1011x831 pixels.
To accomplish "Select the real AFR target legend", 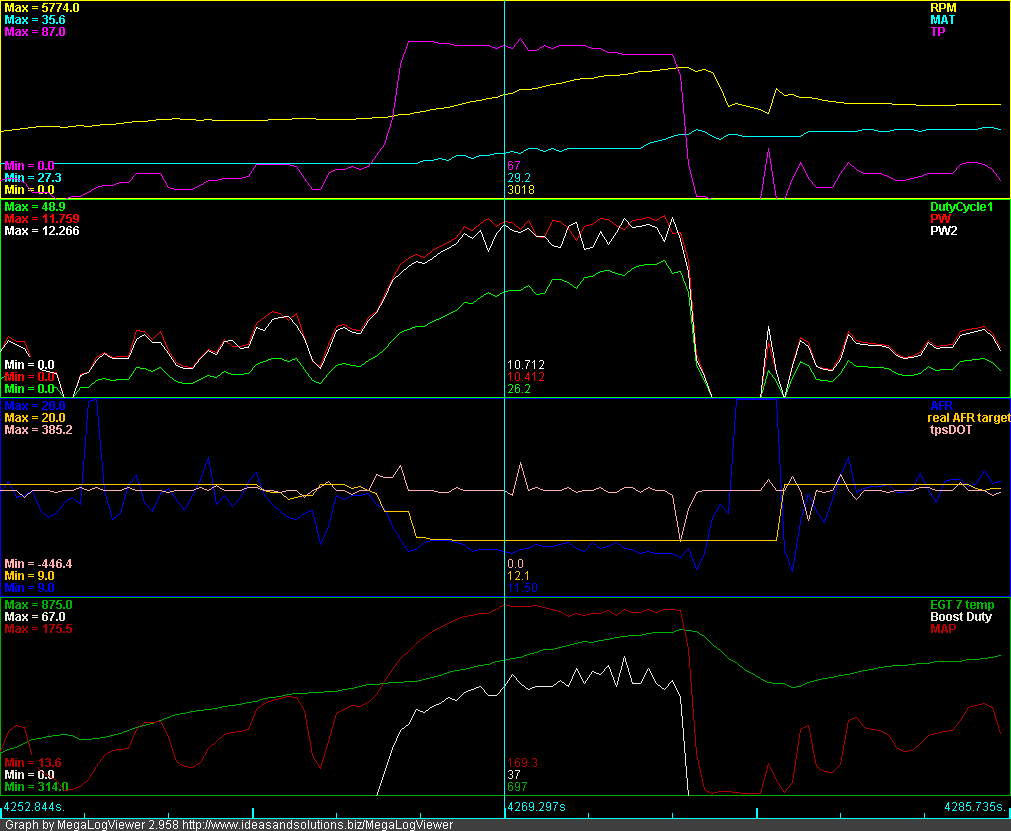I will pyautogui.click(x=968, y=417).
